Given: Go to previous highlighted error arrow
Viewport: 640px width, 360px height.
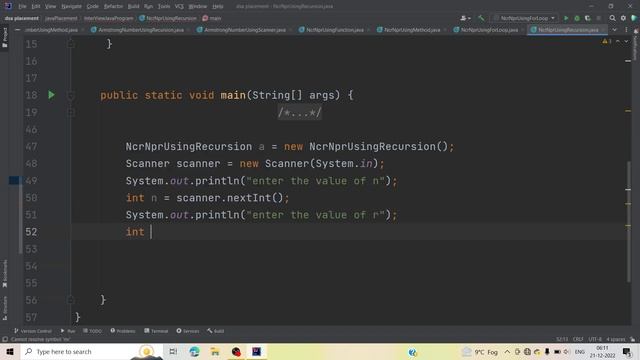Looking at the screenshot, I should coord(618,41).
